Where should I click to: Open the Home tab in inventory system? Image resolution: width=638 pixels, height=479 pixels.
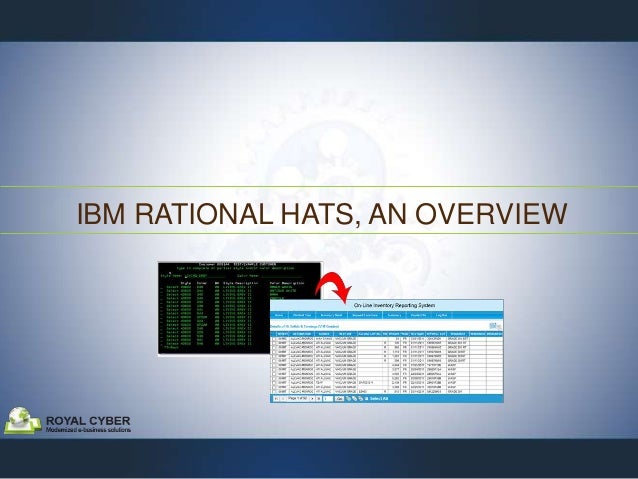[x=279, y=315]
